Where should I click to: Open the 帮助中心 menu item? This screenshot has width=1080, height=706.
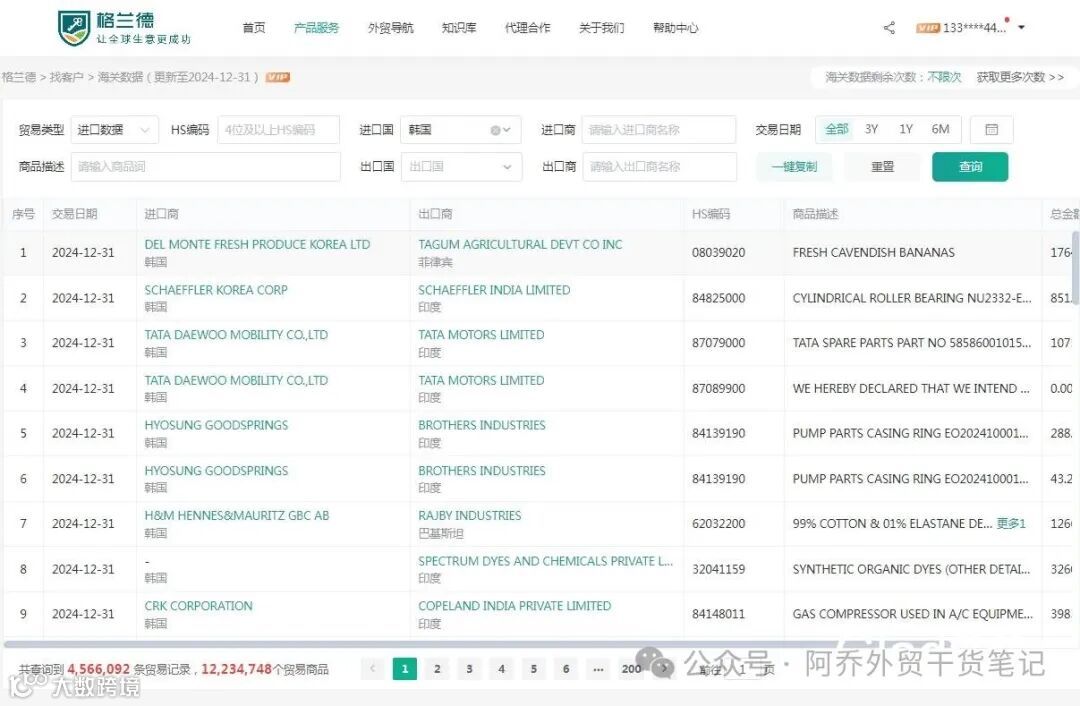pos(675,28)
